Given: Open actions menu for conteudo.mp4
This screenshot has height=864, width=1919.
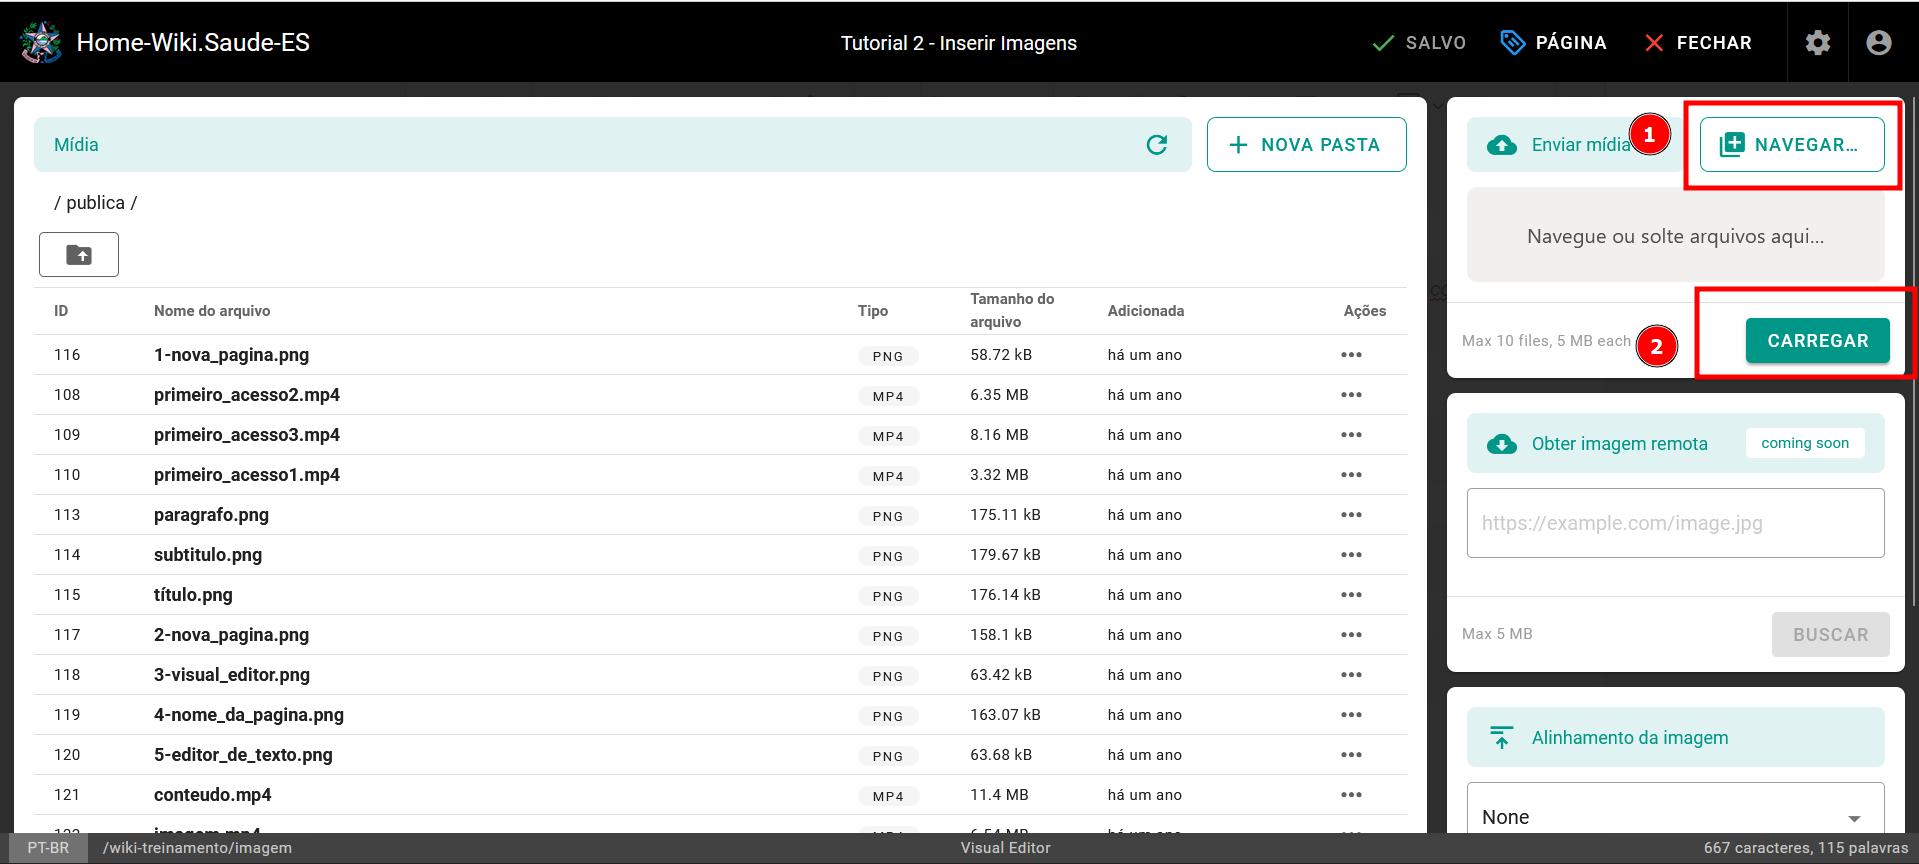Looking at the screenshot, I should 1351,795.
